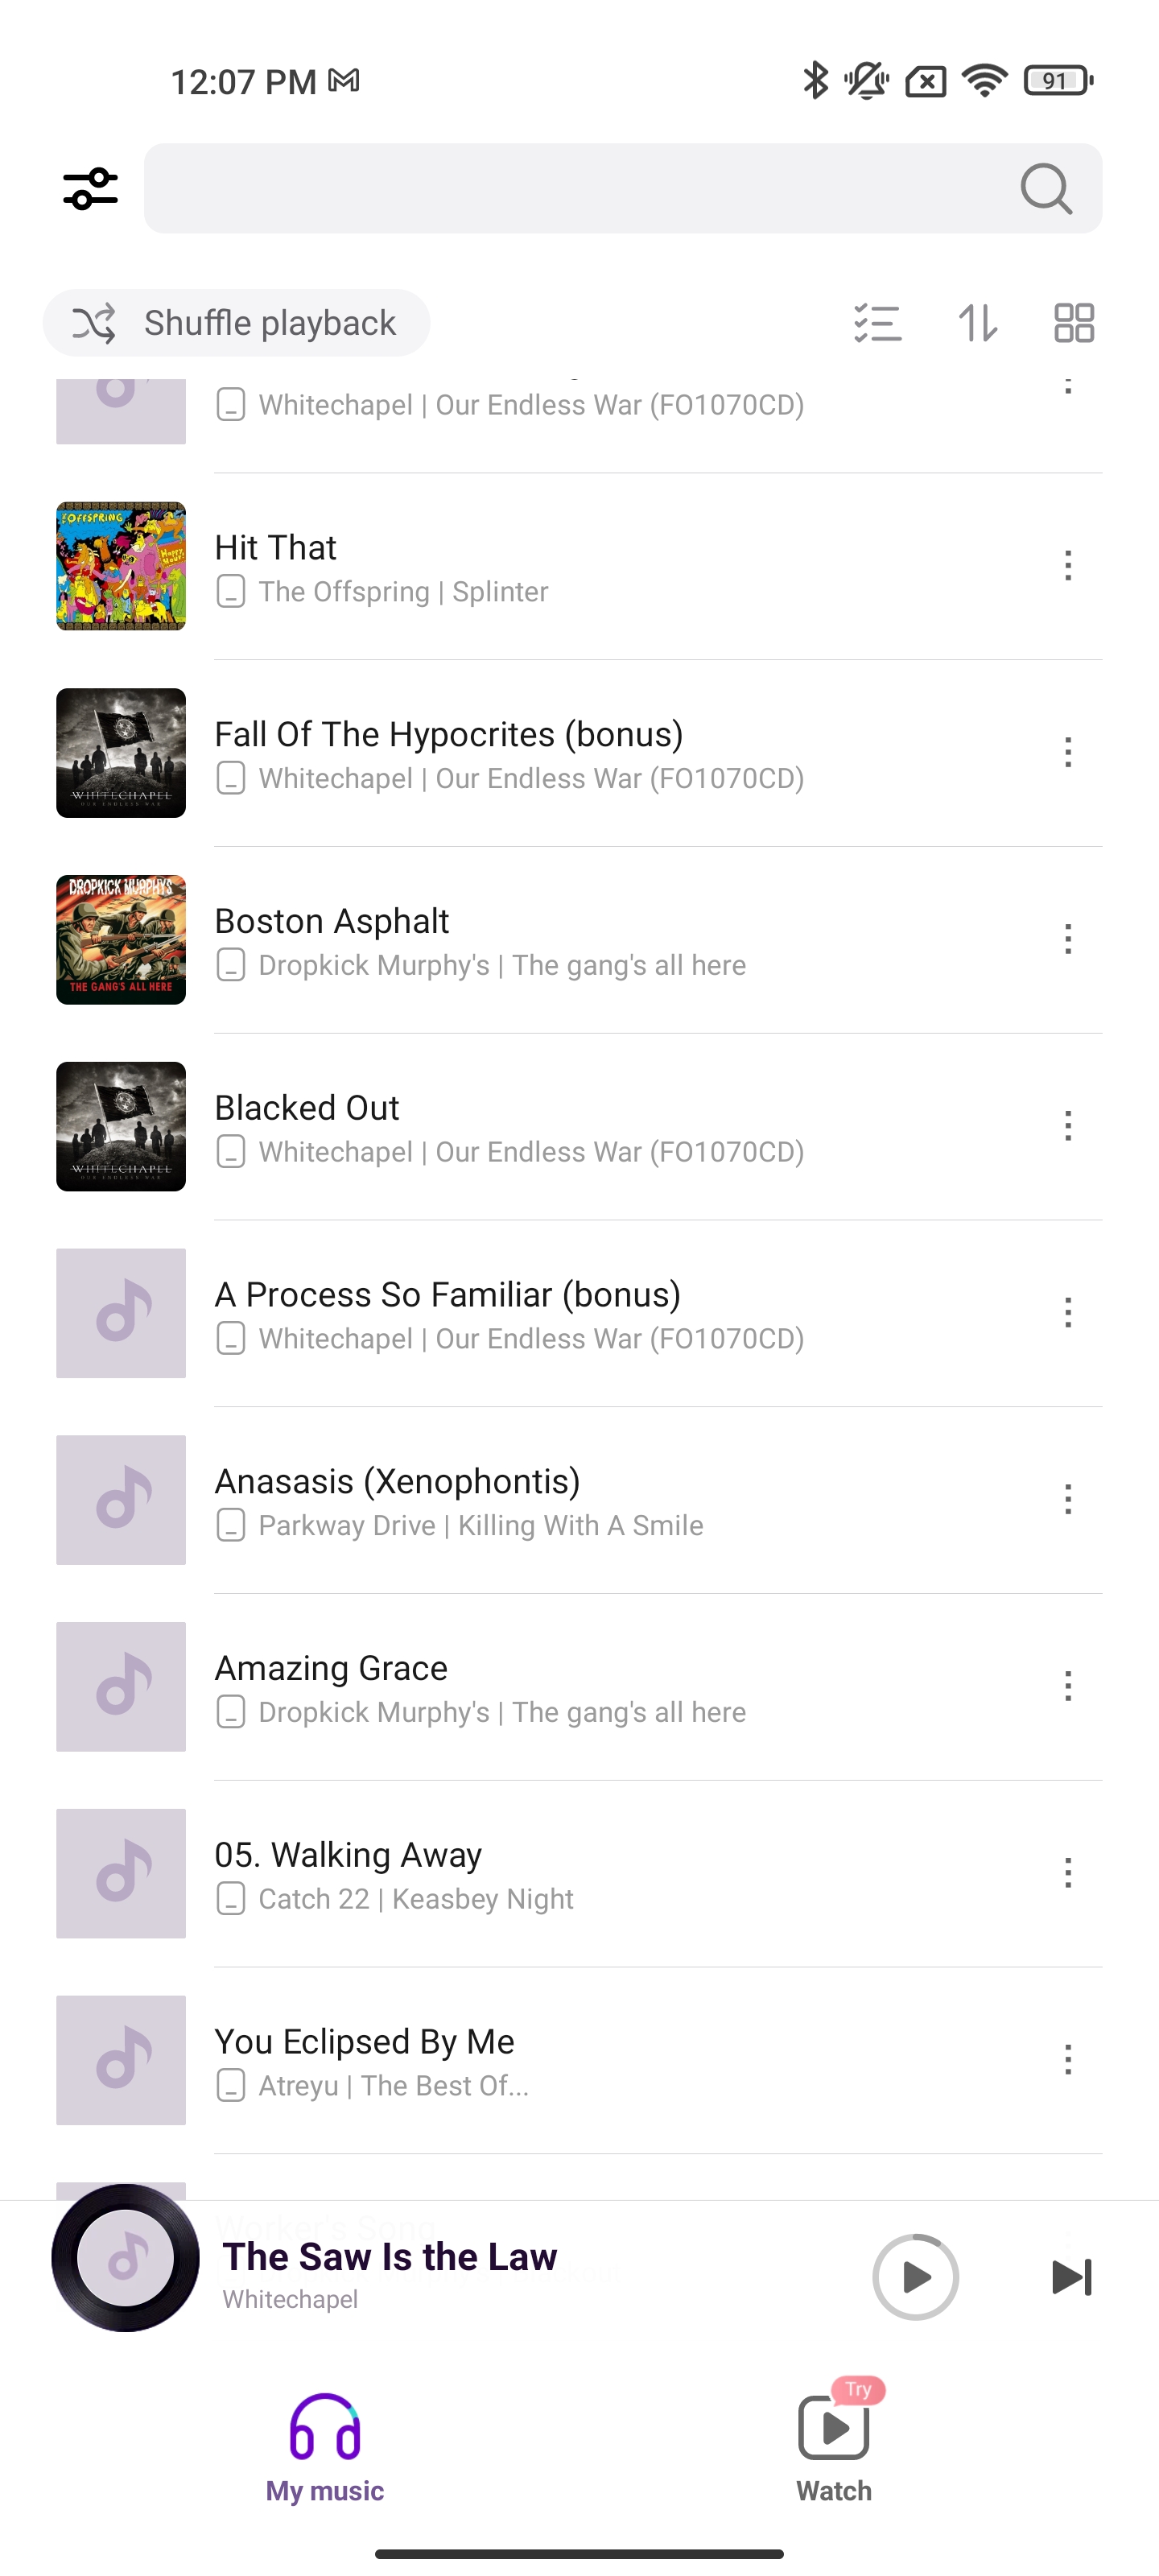Show options for Amazing Grace
The image size is (1159, 2576).
pos(1068,1686)
